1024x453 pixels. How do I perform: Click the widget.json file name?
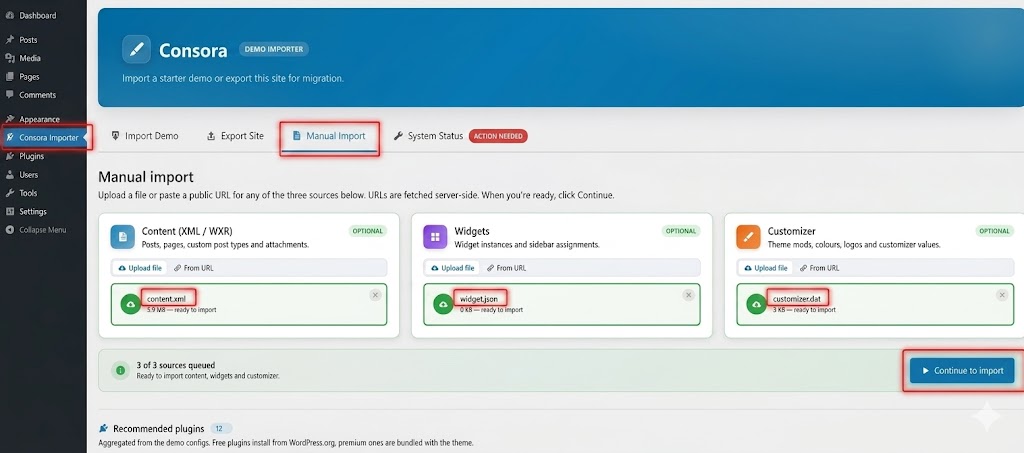pyautogui.click(x=479, y=299)
